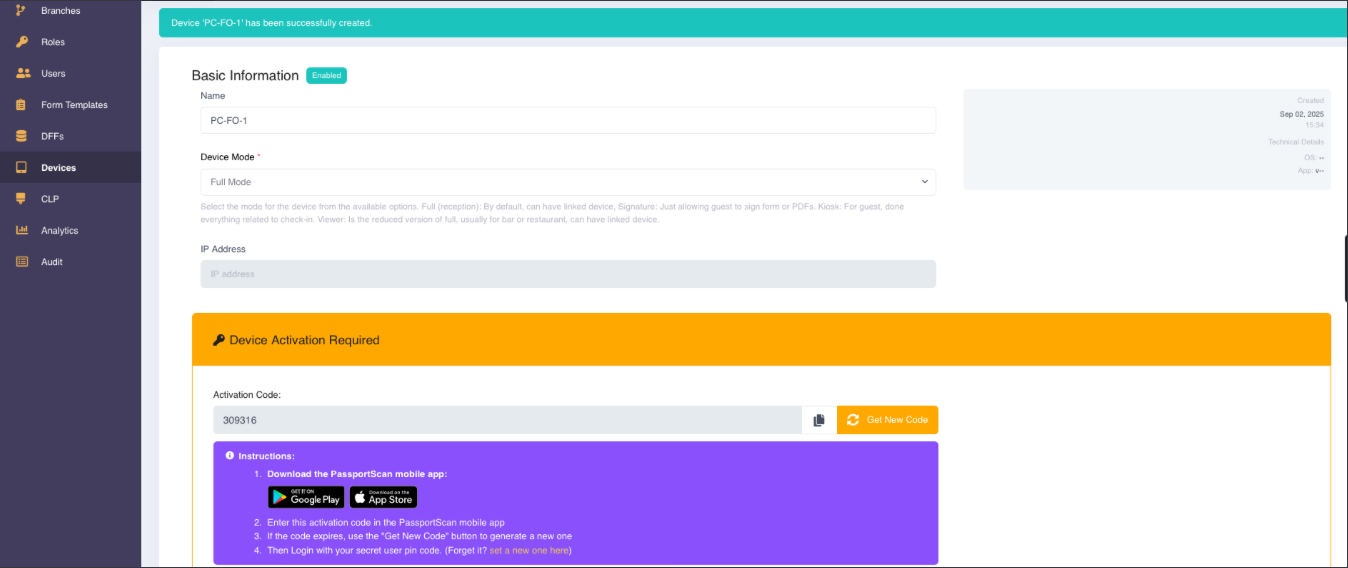Click the Download on the App Store badge

click(x=383, y=497)
